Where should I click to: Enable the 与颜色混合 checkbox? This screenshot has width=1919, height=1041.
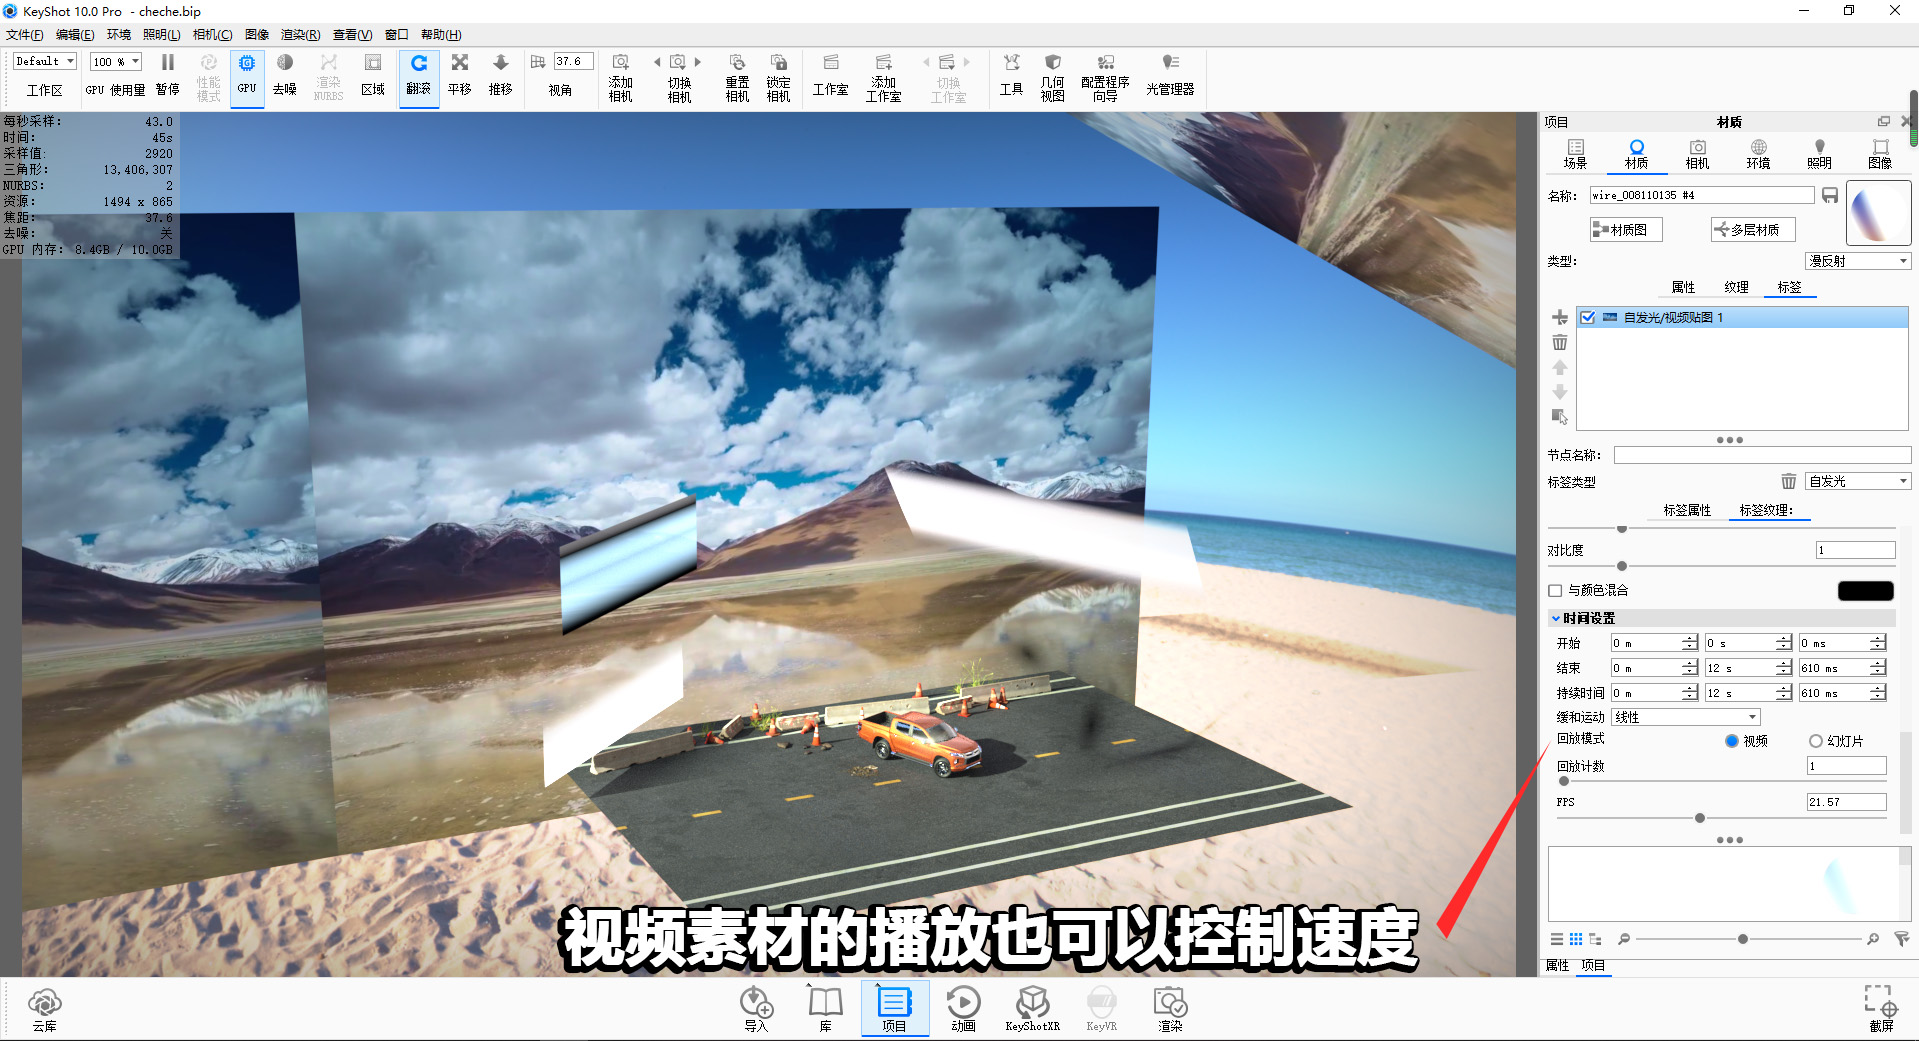tap(1554, 590)
